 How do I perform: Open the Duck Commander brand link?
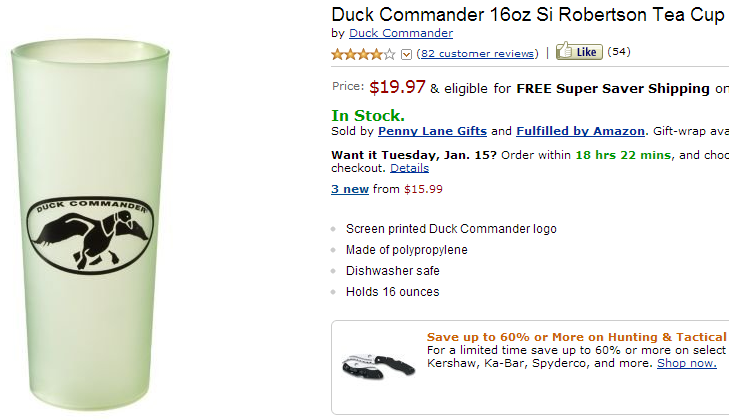pos(401,33)
